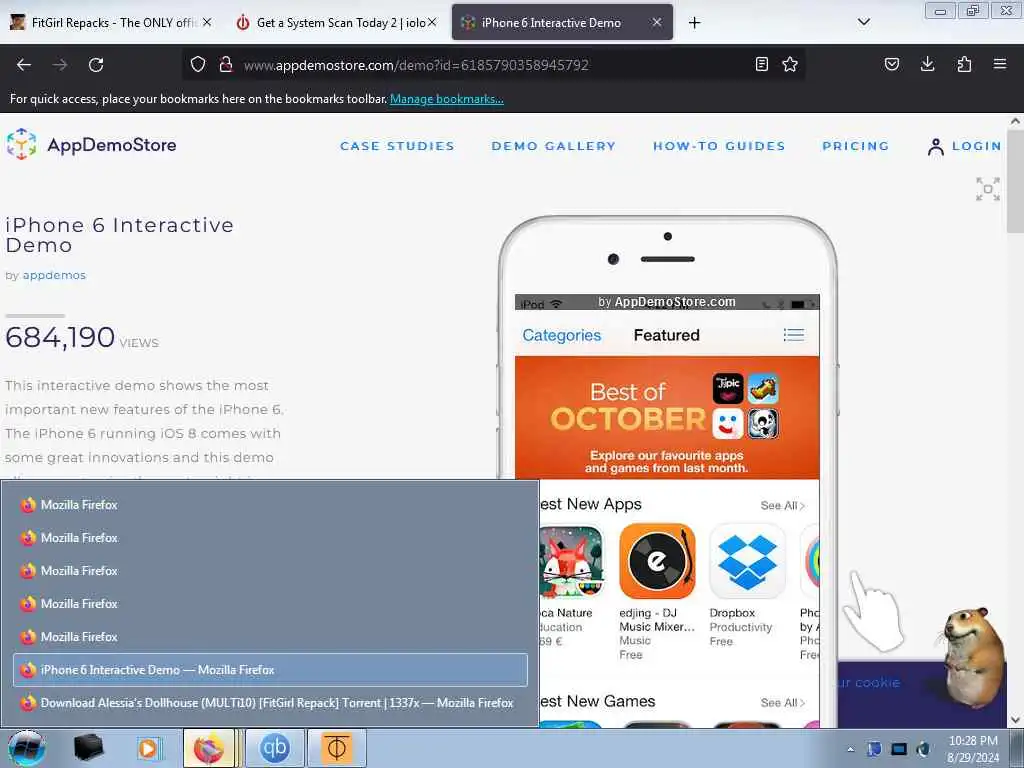Tap the edjing DJ Music Mixer icon
This screenshot has width=1024, height=768.
pos(657,561)
